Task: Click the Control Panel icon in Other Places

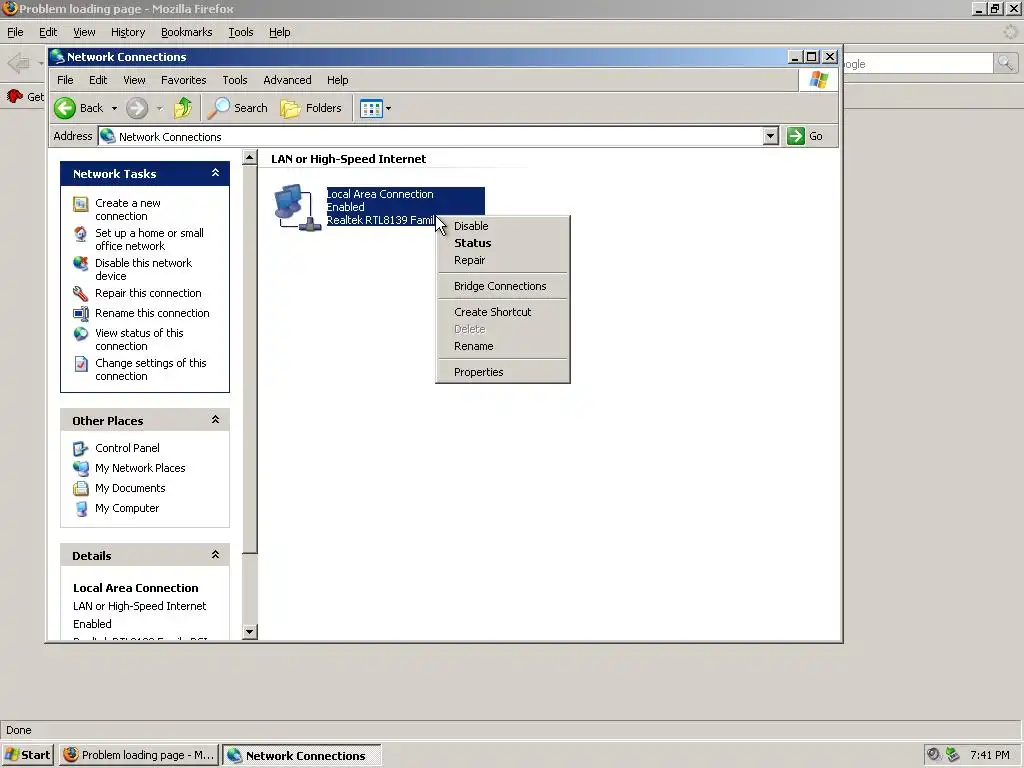Action: point(80,449)
